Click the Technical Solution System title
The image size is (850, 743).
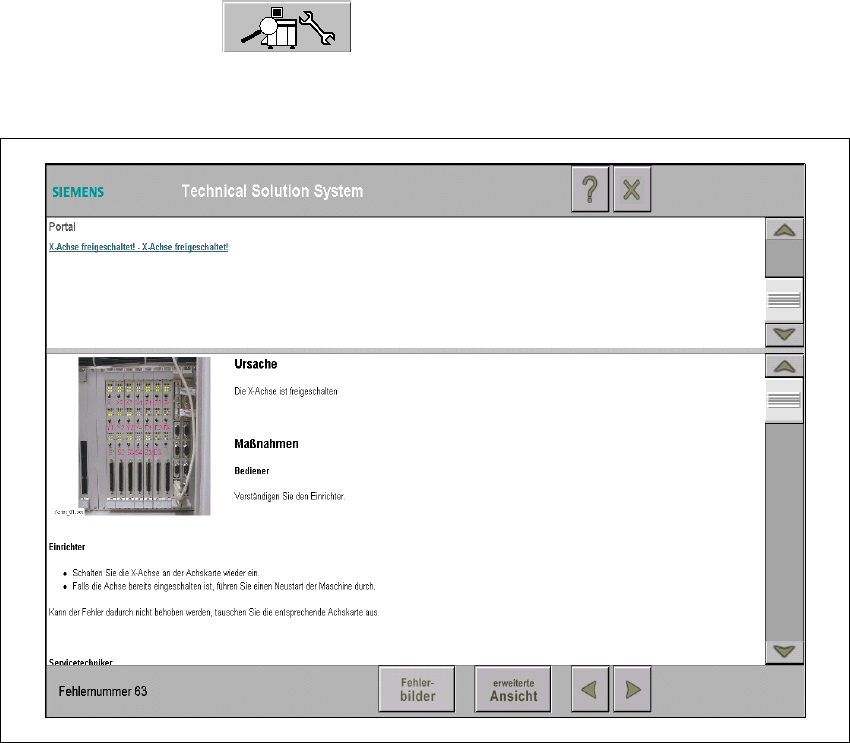272,191
